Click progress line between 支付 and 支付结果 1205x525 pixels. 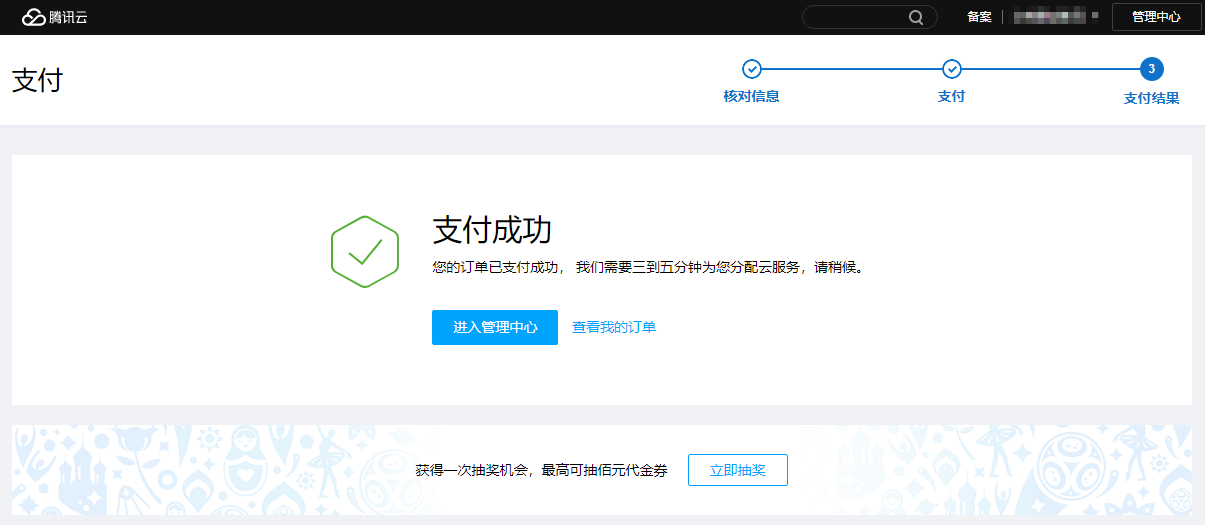pyautogui.click(x=1050, y=69)
